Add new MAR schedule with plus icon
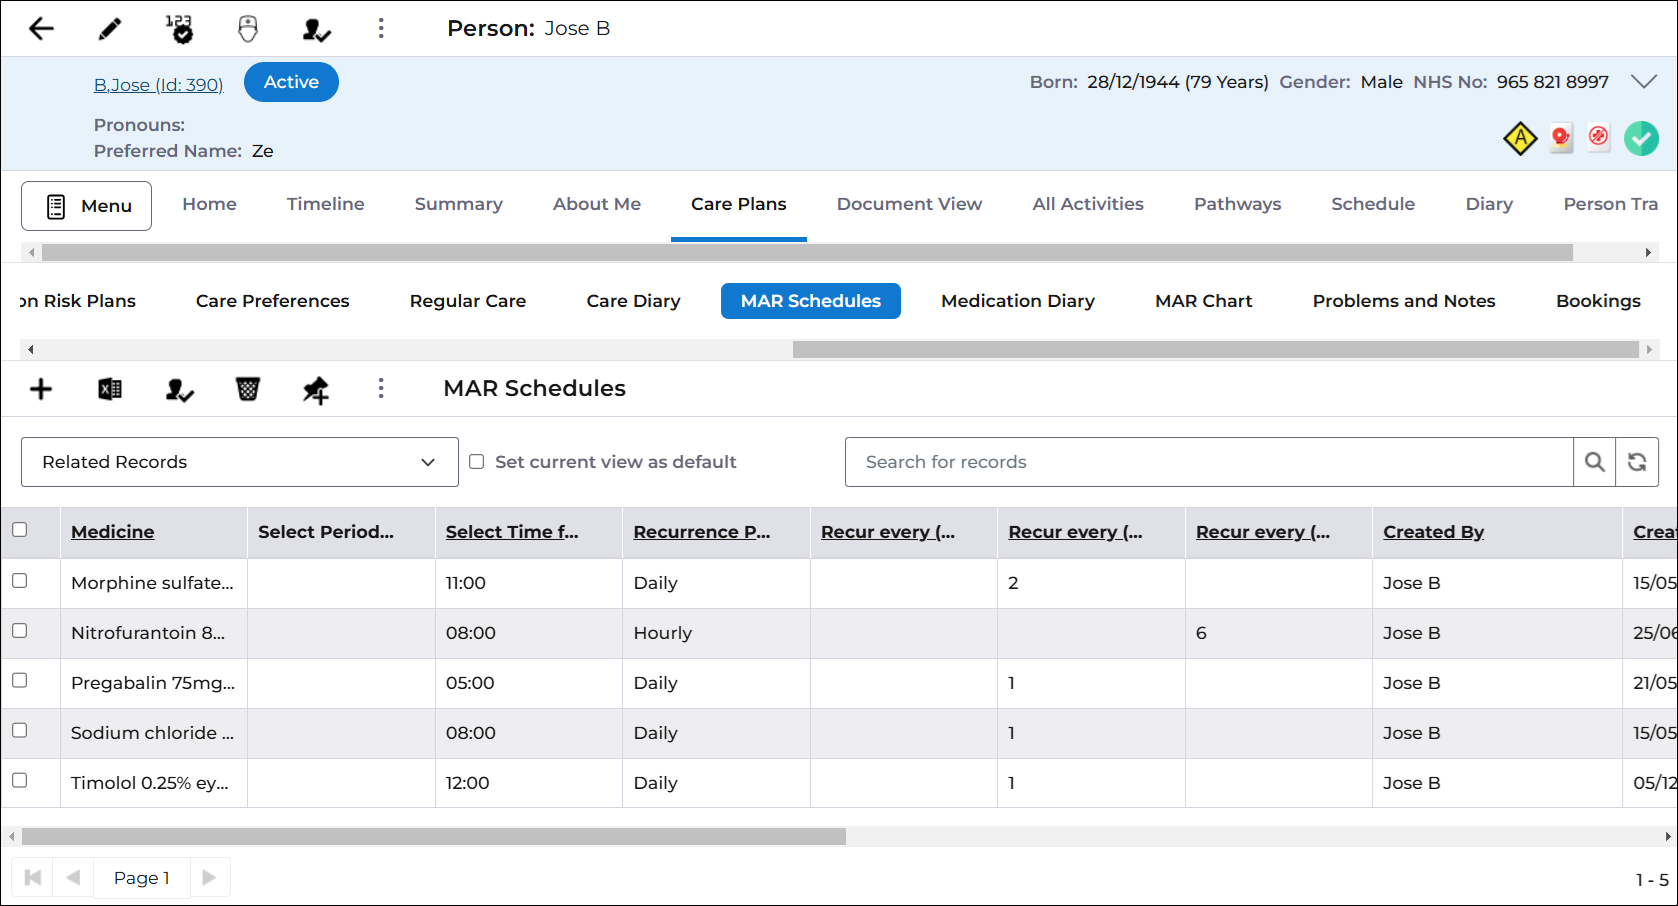Image resolution: width=1678 pixels, height=906 pixels. coord(41,389)
